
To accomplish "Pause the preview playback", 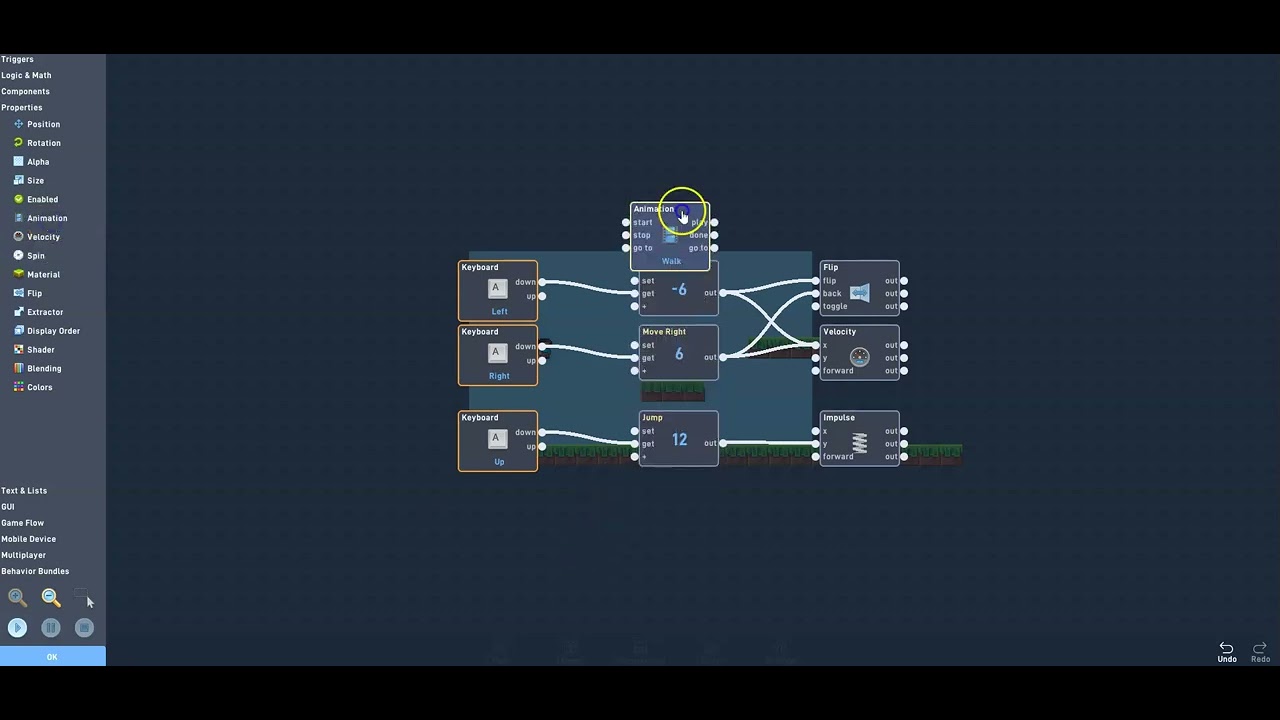I will pos(51,628).
